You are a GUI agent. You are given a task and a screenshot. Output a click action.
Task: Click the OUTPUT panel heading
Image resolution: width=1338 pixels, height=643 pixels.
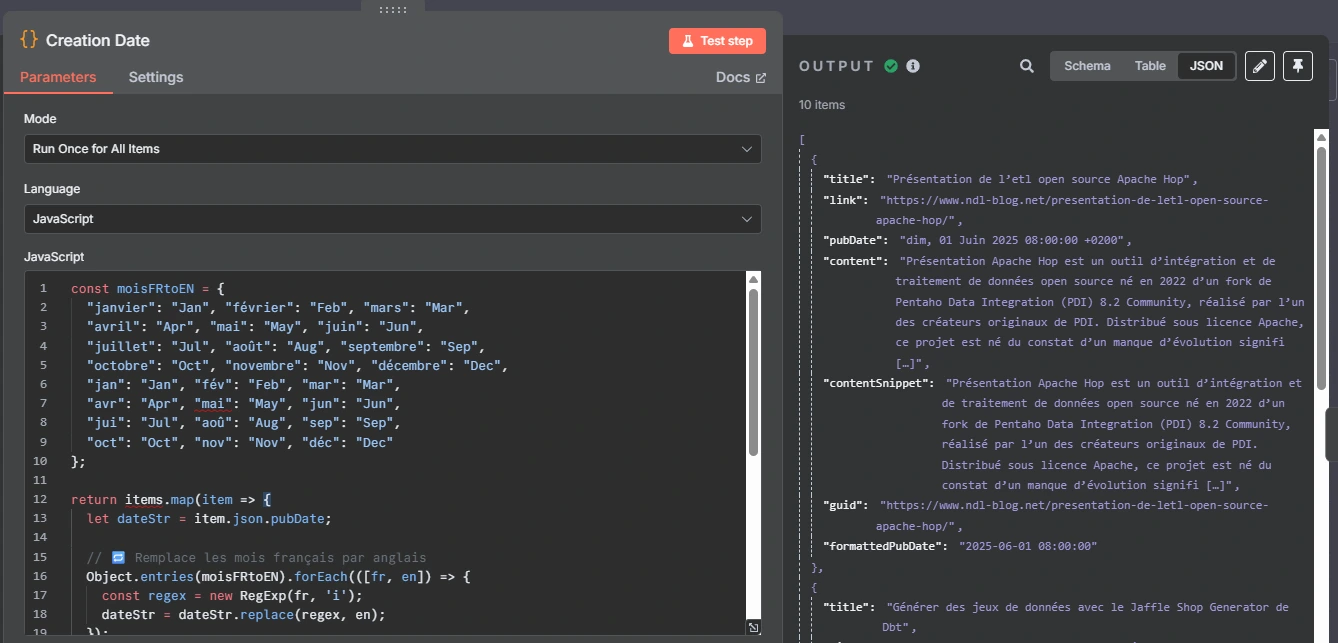click(x=837, y=66)
